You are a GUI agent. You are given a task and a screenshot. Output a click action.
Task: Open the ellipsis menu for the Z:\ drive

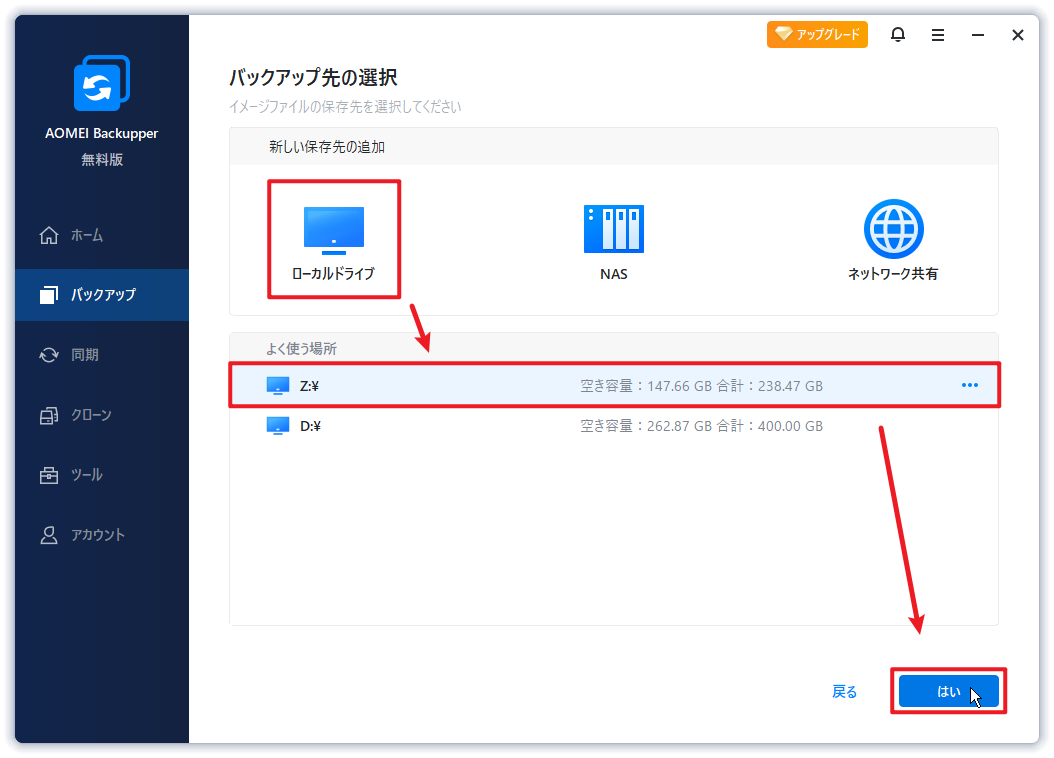[x=969, y=383]
